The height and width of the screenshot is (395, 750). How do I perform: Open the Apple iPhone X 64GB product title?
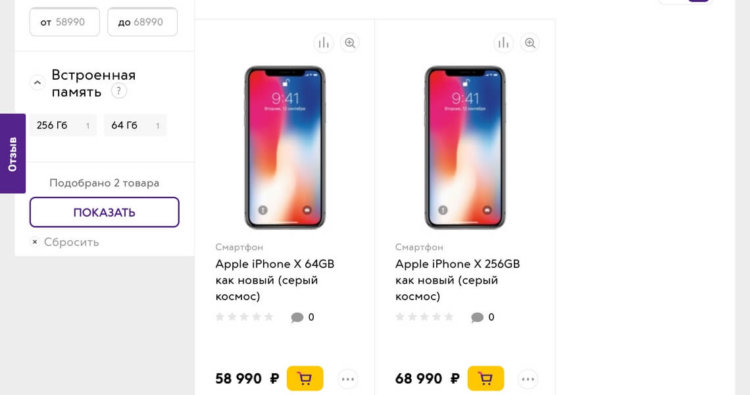click(275, 280)
